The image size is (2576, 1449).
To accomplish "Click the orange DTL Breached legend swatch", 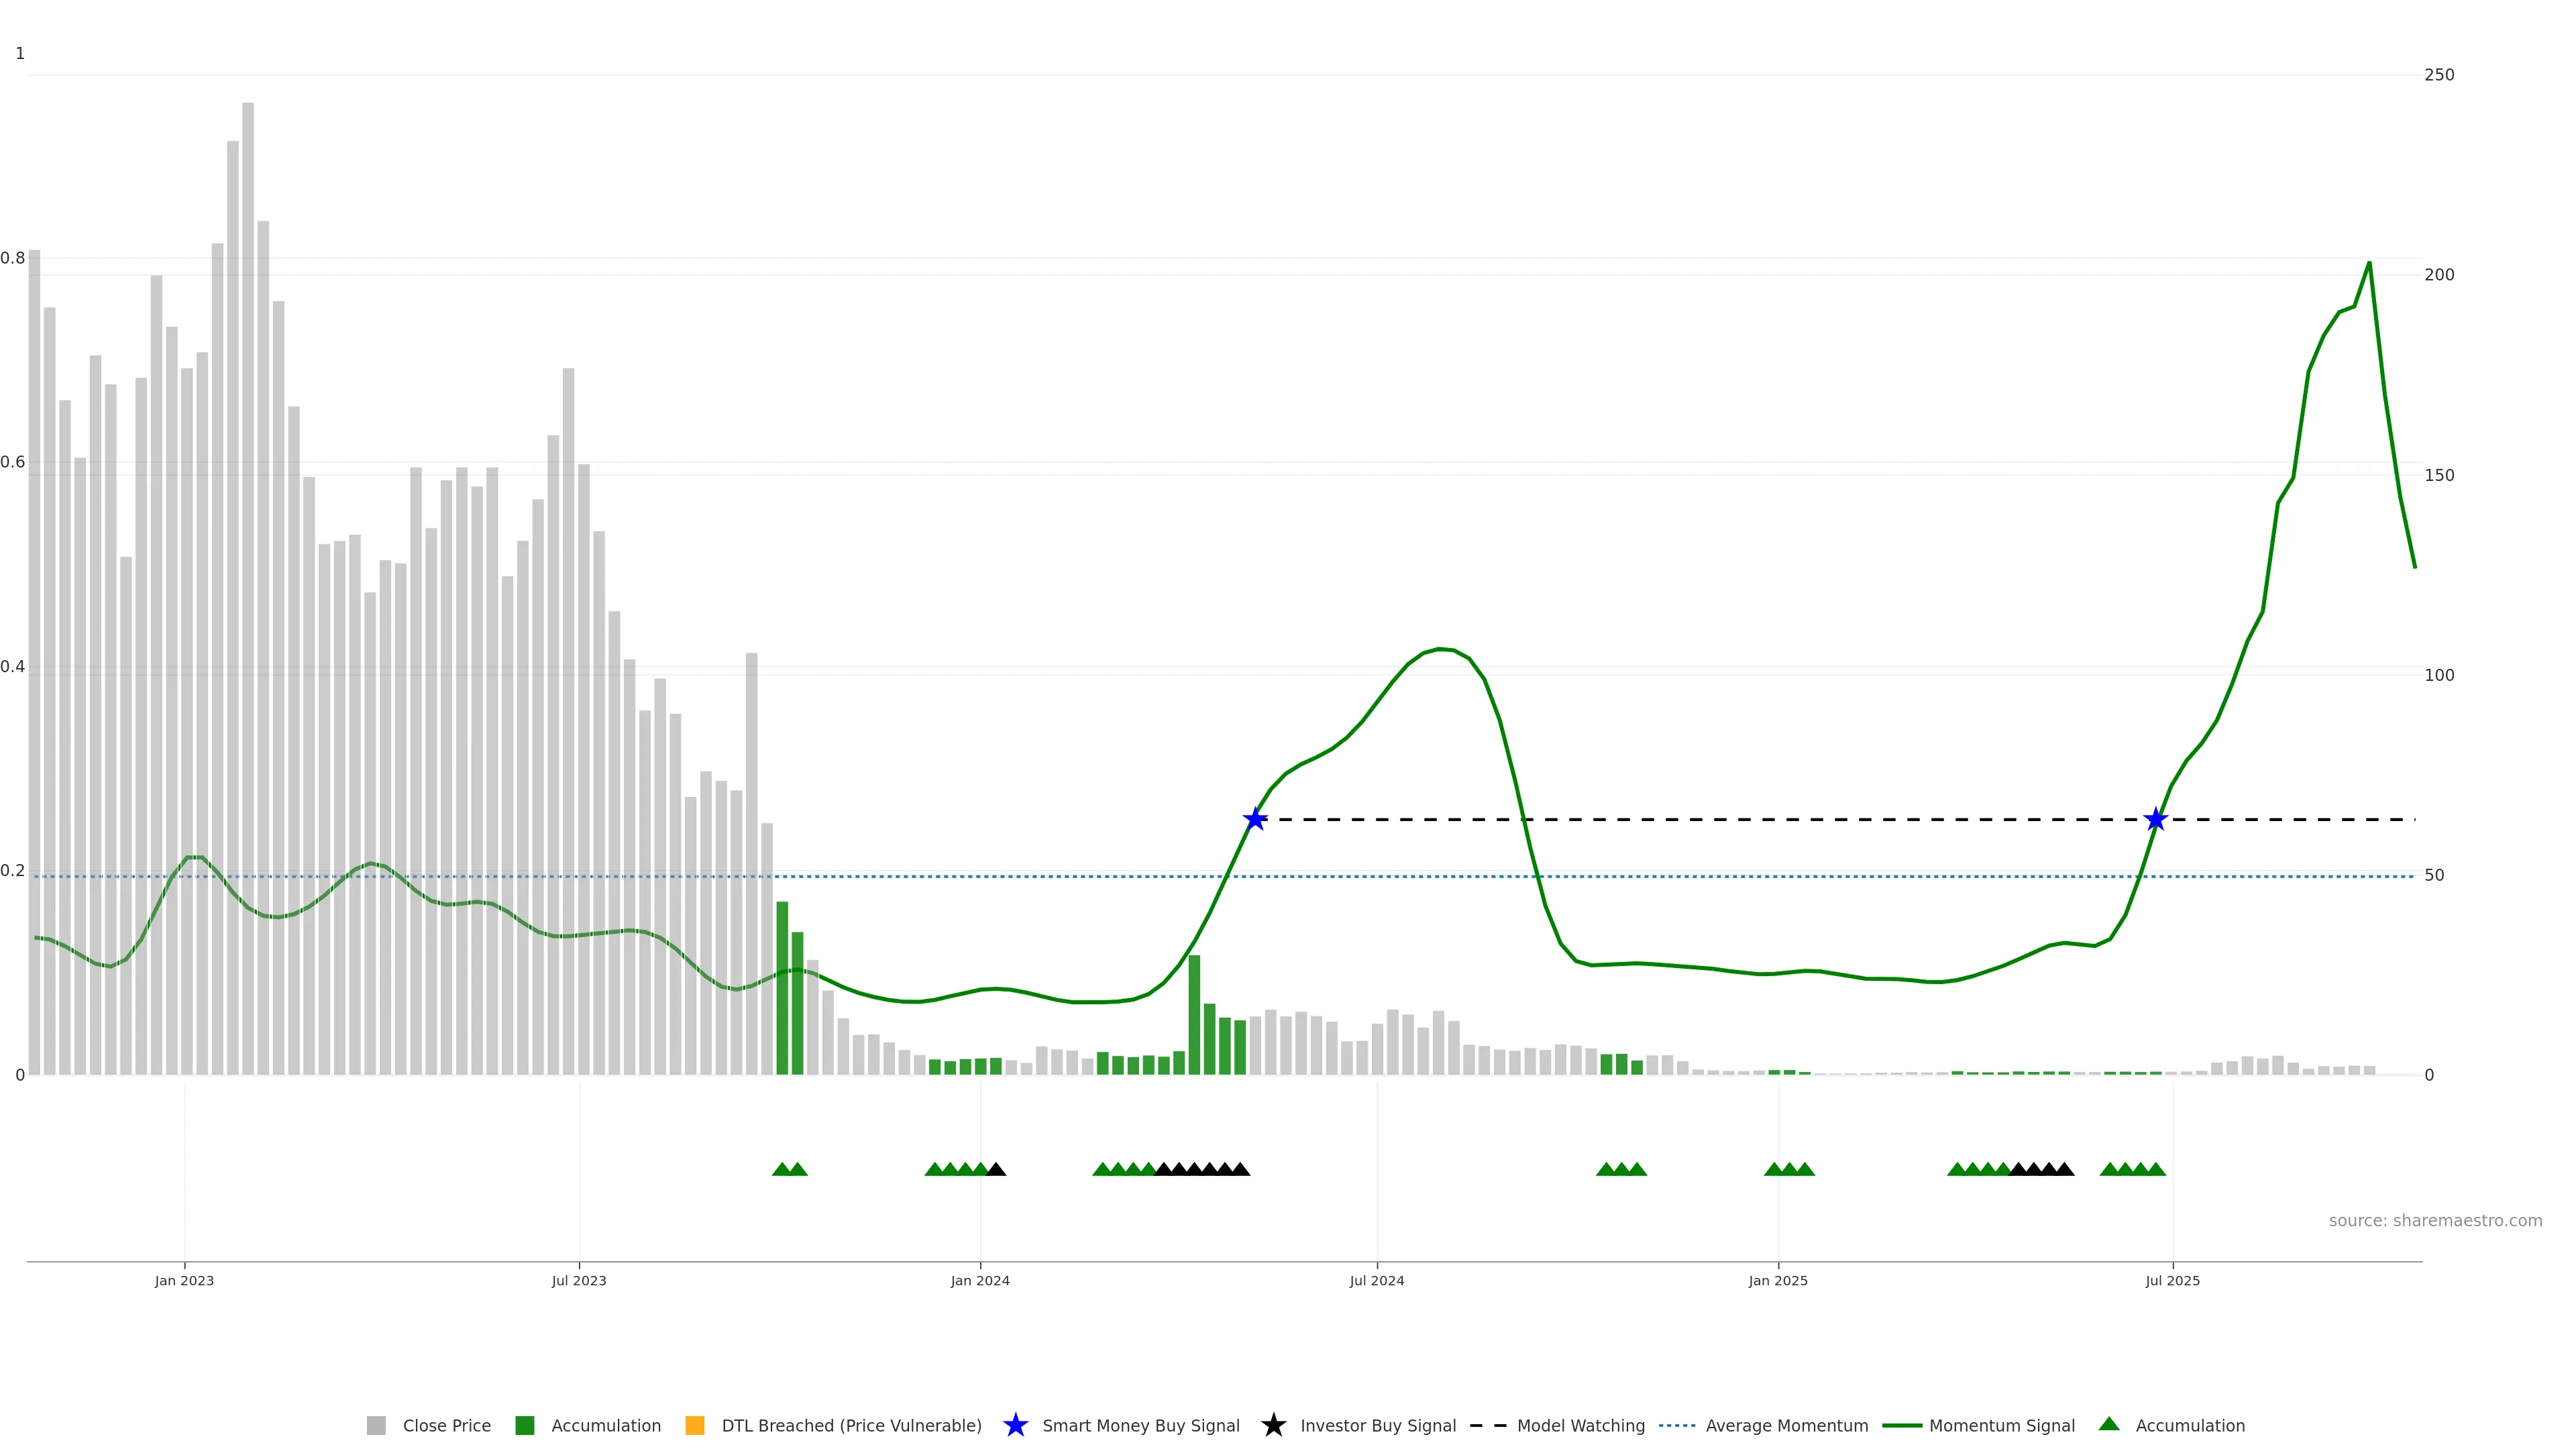I will [694, 1425].
